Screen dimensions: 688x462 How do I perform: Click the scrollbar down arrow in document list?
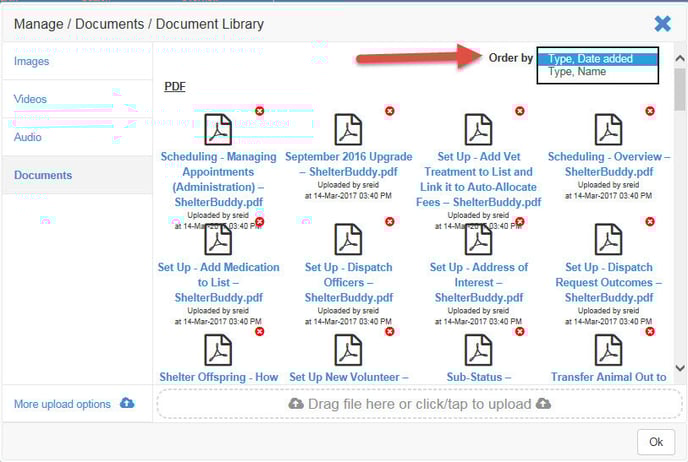click(680, 369)
